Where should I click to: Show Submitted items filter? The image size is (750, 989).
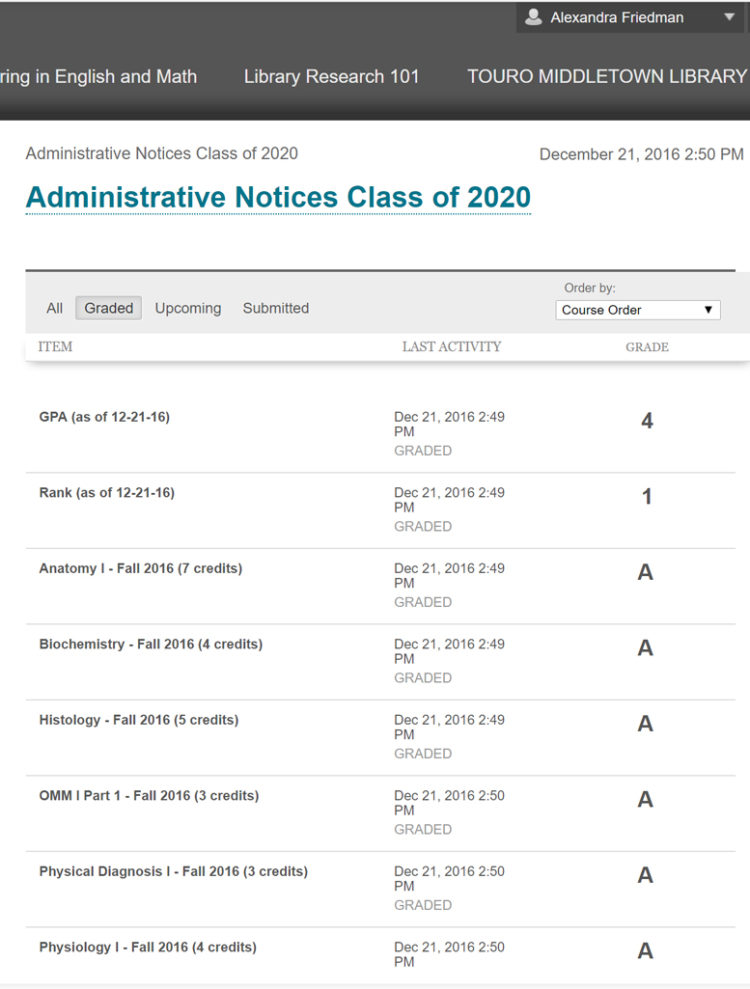point(276,308)
